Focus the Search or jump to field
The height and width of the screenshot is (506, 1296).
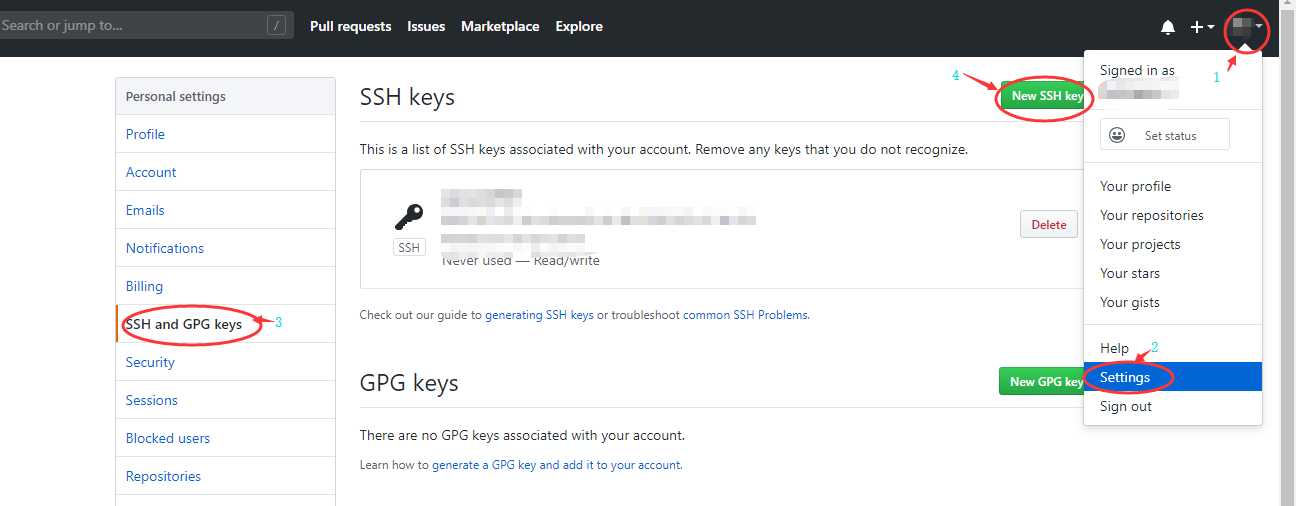[146, 26]
